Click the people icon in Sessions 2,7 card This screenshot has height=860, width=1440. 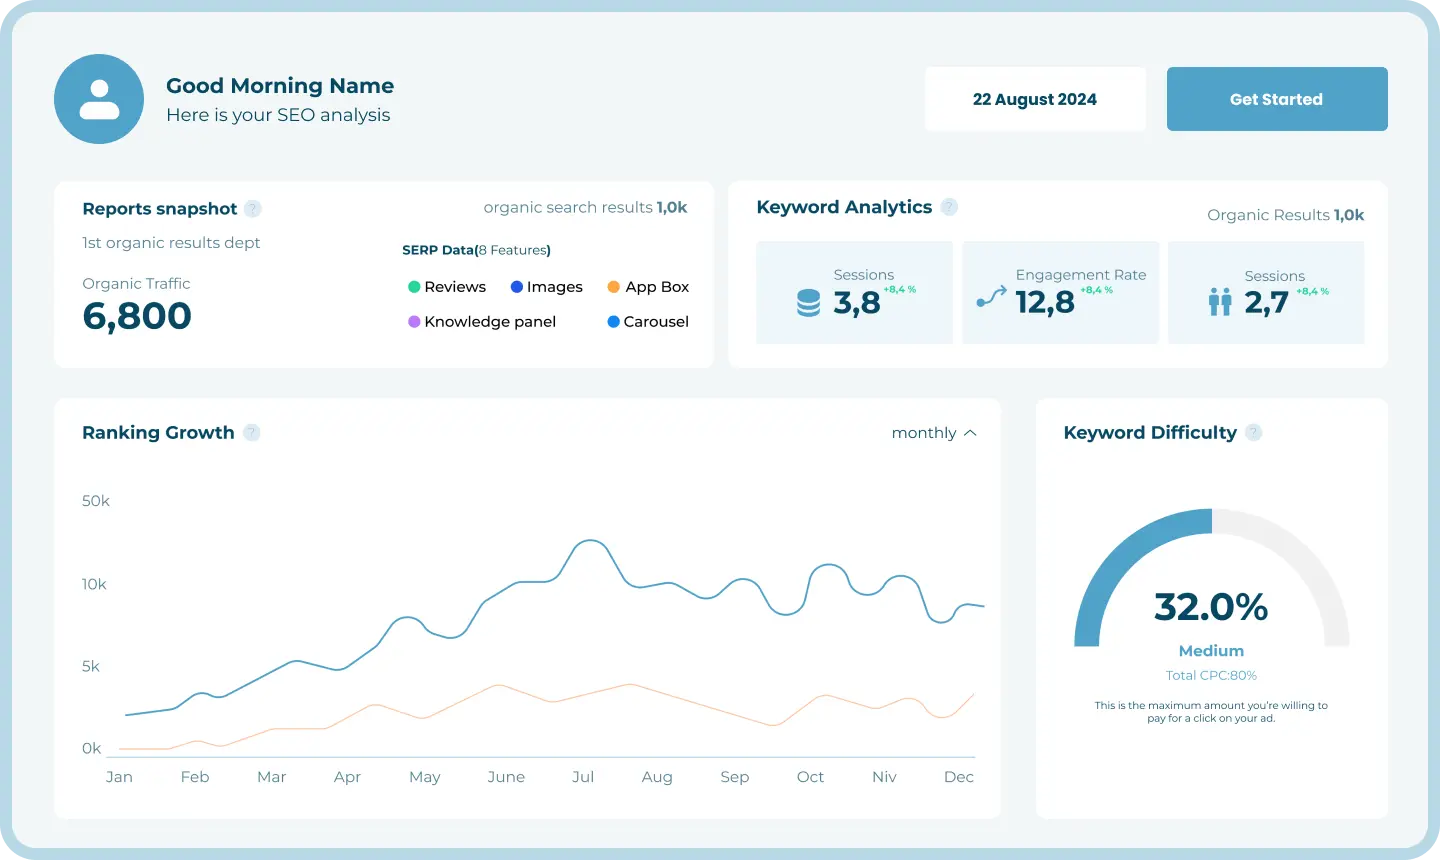1220,302
